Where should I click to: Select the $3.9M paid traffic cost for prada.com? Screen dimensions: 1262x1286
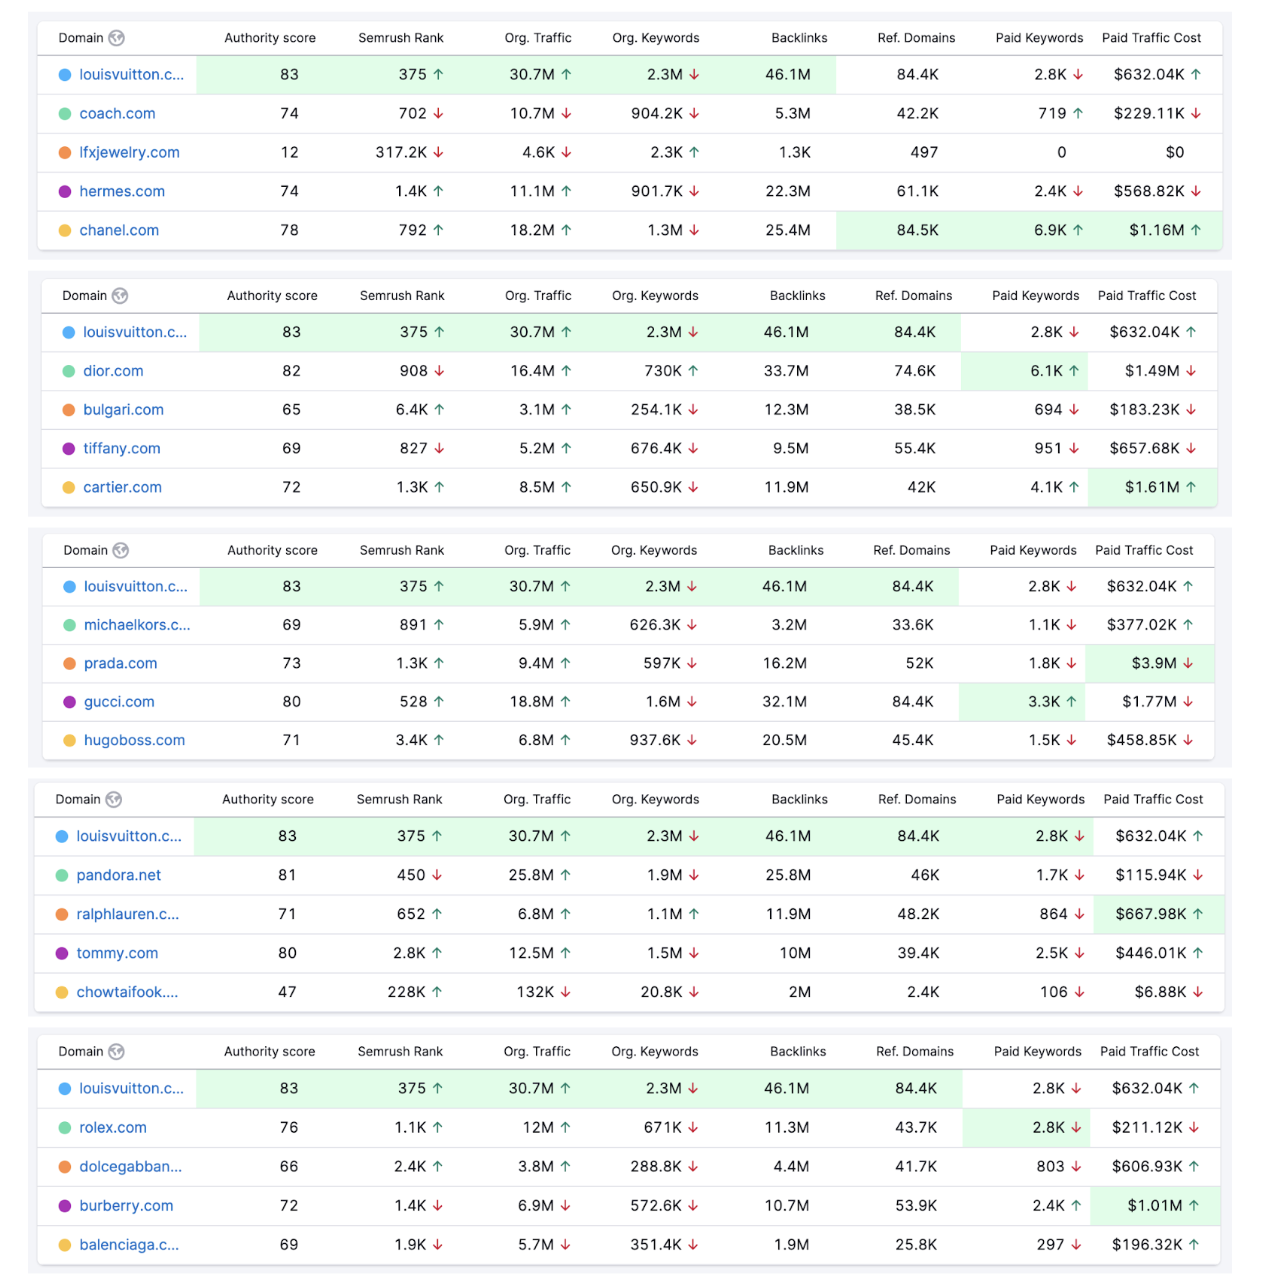1162,664
